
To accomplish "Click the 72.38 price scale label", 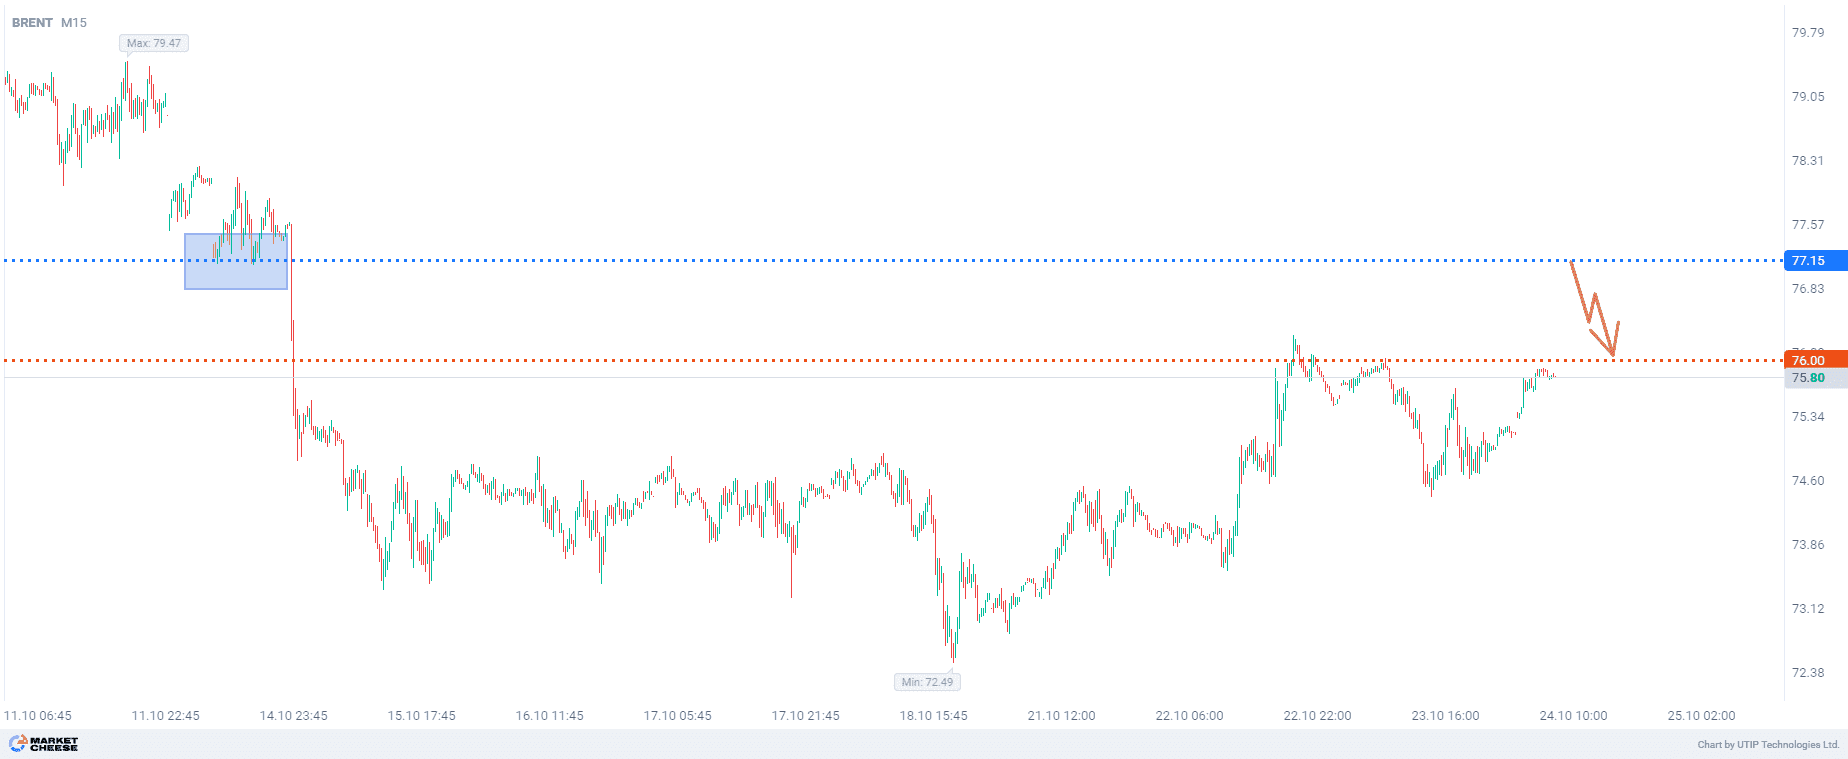I will click(x=1807, y=673).
